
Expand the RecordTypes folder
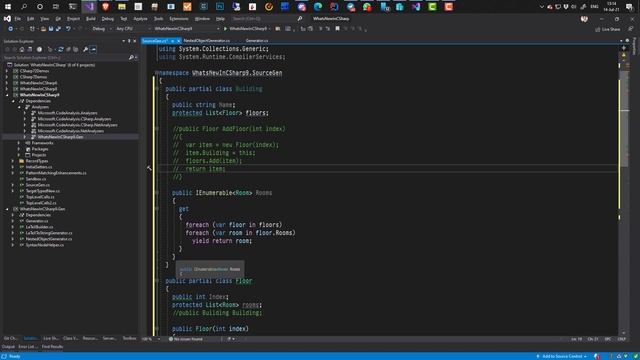pyautogui.click(x=13, y=161)
